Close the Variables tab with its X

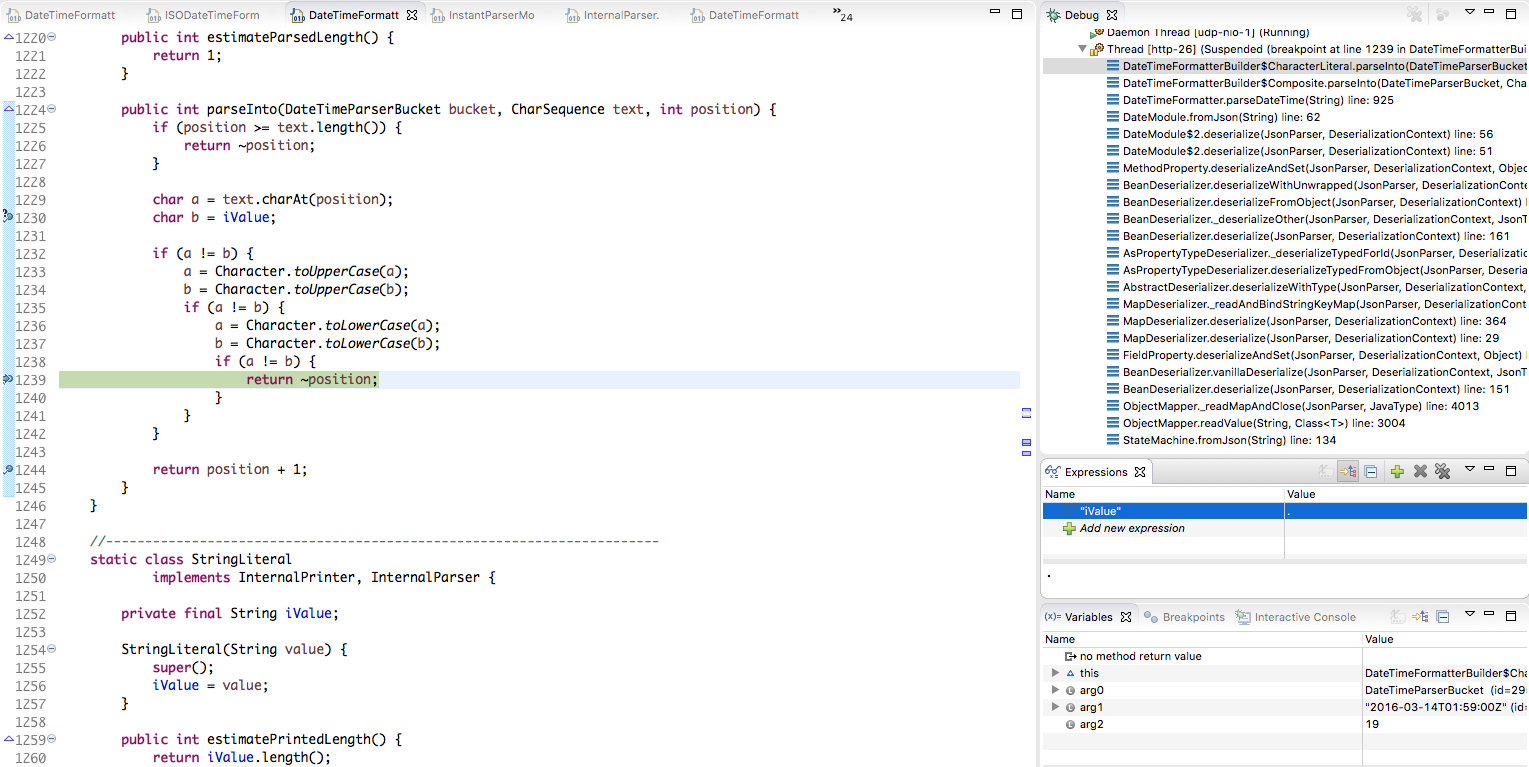1126,617
